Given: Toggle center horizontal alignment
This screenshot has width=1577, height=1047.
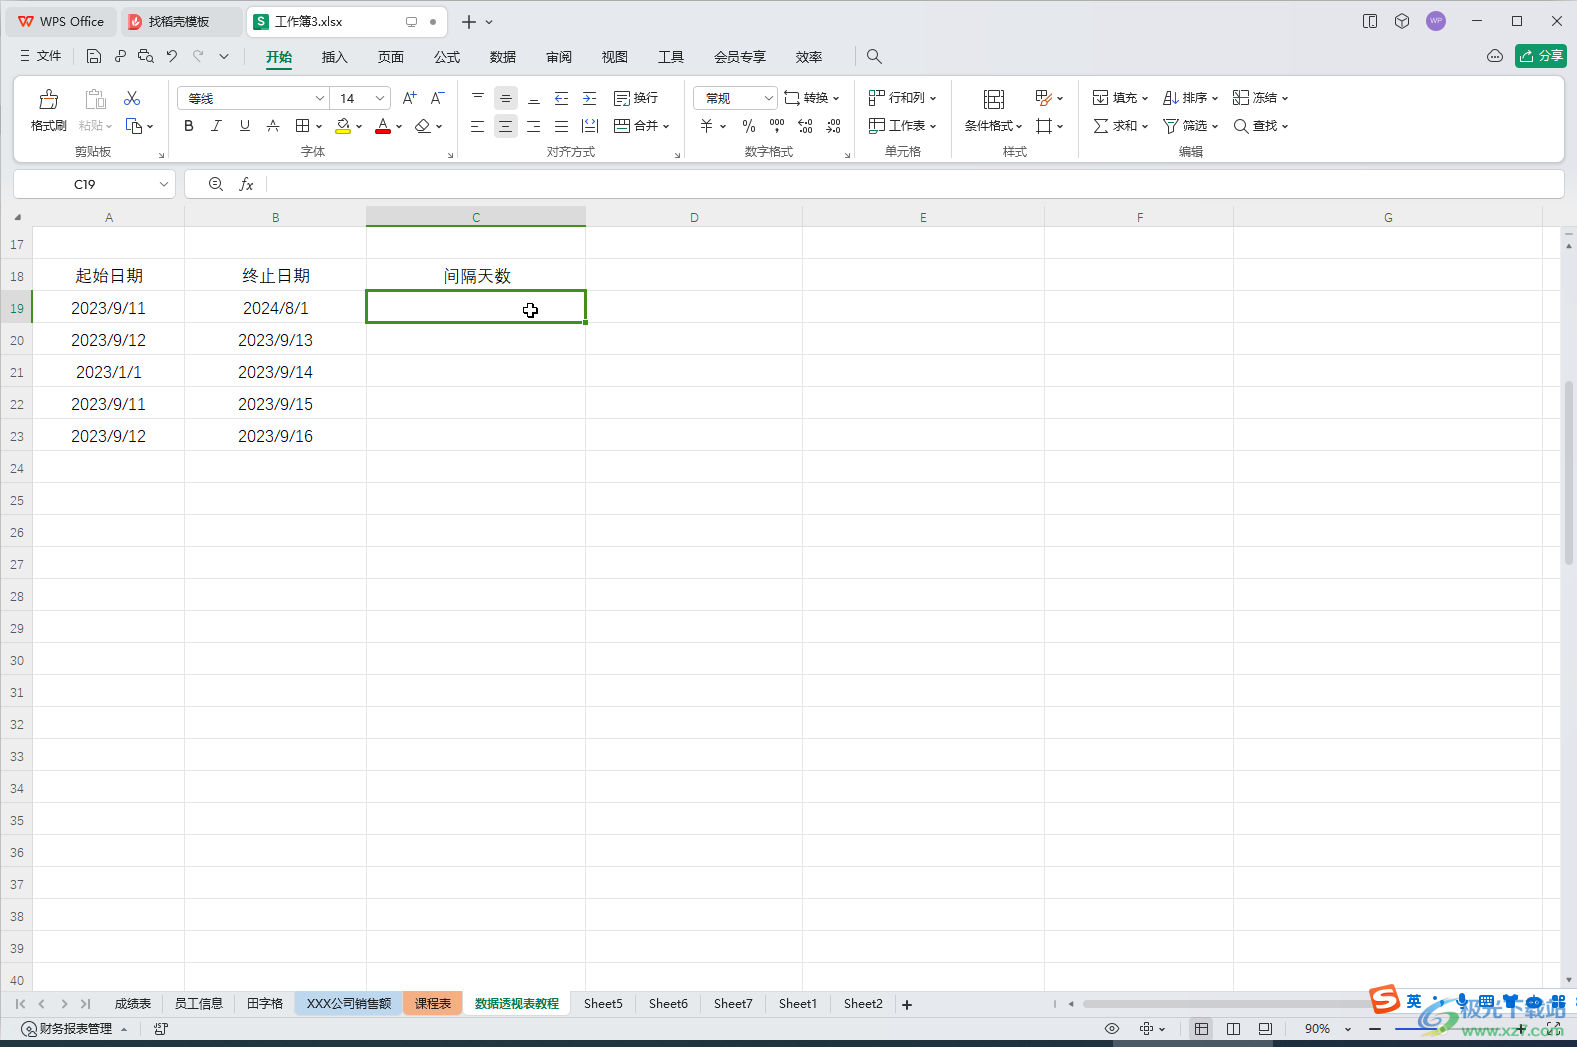Looking at the screenshot, I should [506, 126].
